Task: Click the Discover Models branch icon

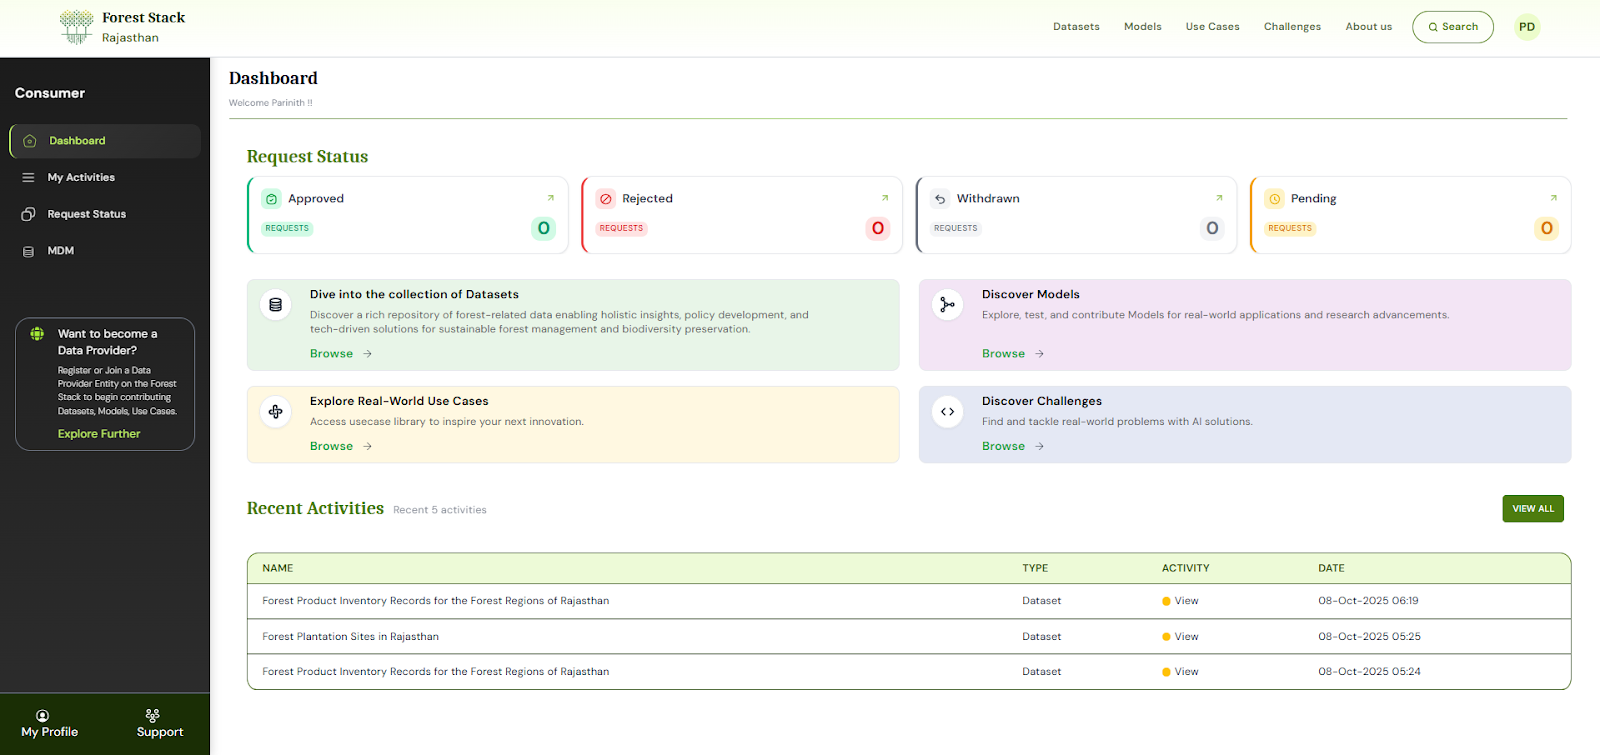Action: coord(947,305)
